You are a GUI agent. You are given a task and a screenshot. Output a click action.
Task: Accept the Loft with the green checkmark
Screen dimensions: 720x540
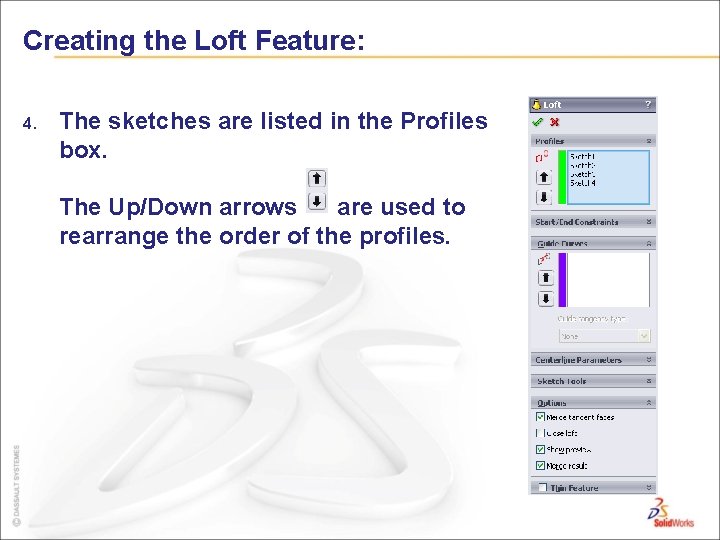click(x=537, y=122)
